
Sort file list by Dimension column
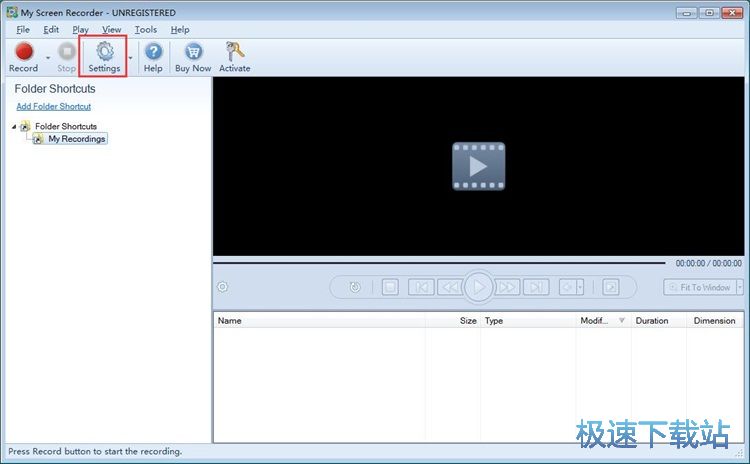pyautogui.click(x=715, y=320)
